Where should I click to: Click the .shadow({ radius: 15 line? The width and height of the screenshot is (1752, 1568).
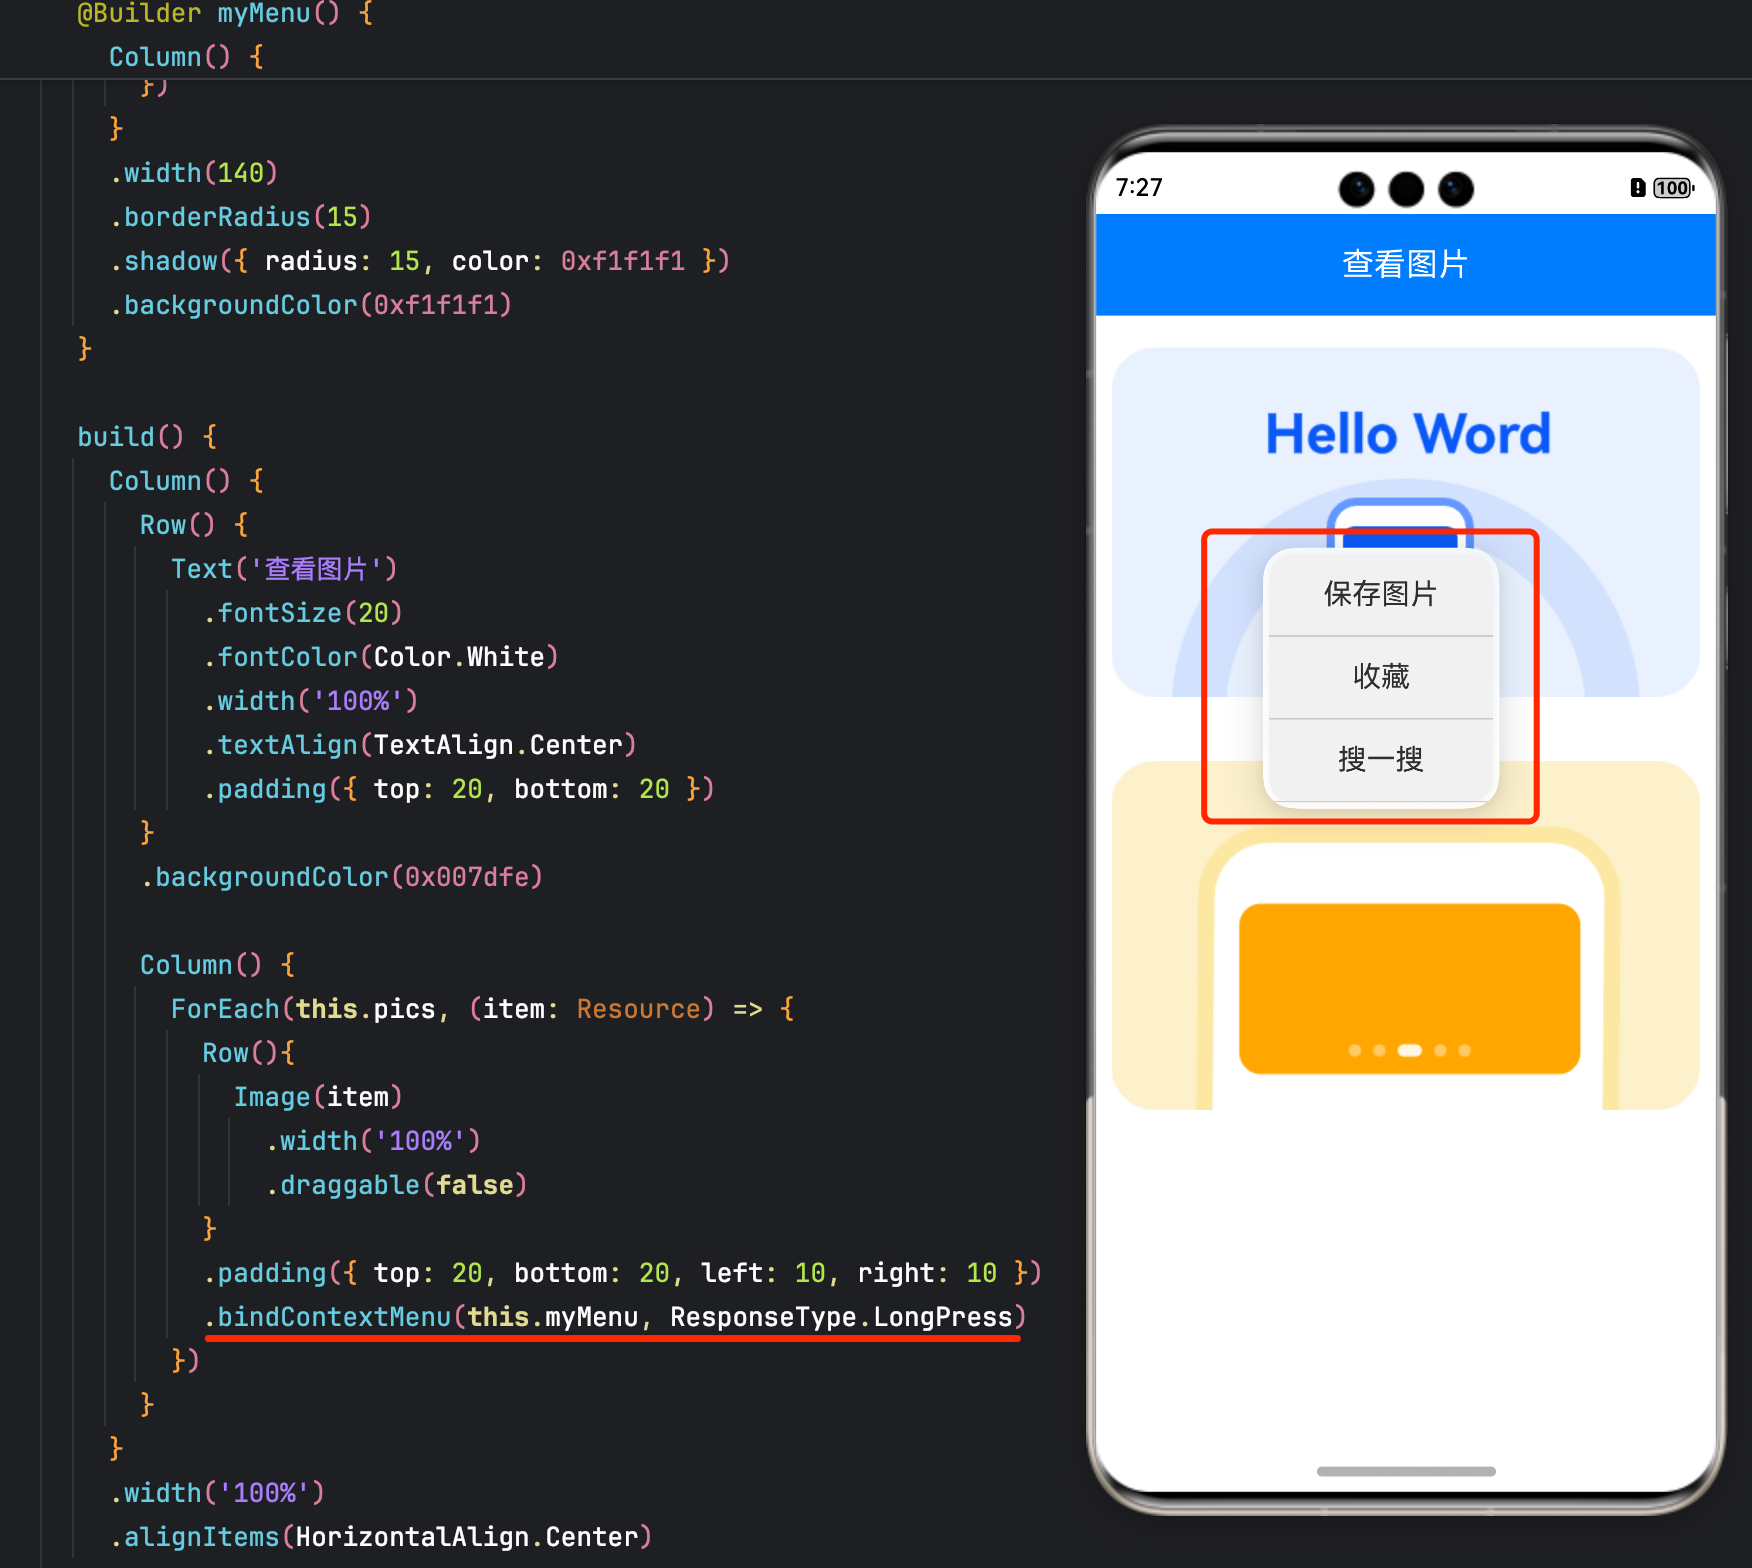click(420, 261)
